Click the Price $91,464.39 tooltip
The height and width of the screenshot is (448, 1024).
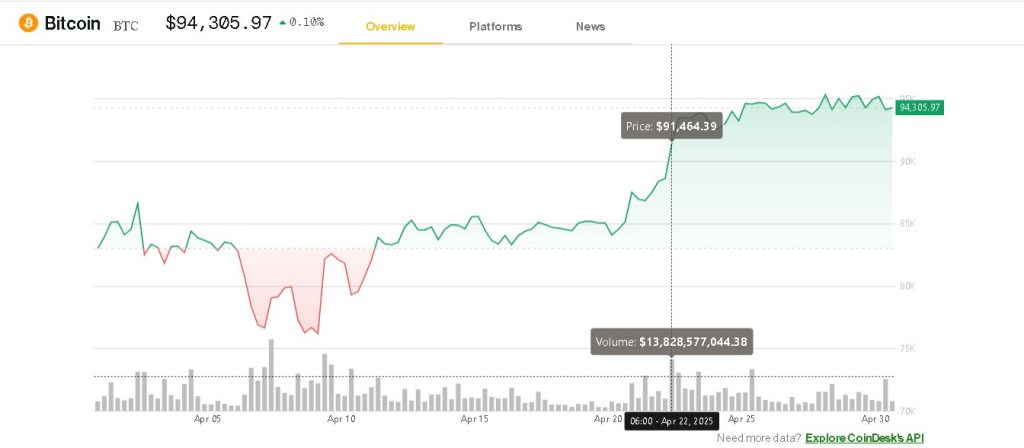[x=670, y=126]
